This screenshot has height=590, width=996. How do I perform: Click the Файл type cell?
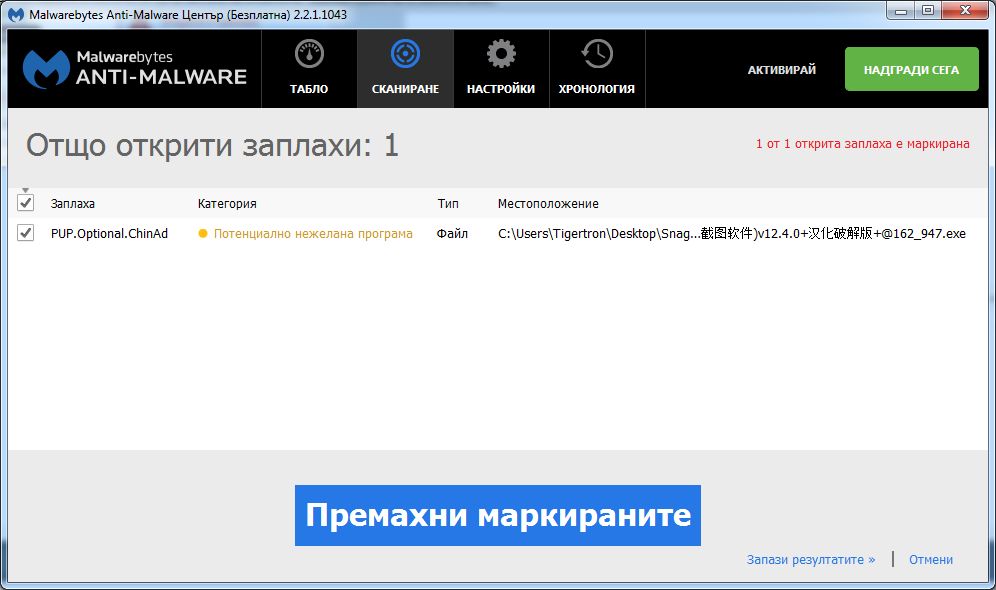coord(452,234)
